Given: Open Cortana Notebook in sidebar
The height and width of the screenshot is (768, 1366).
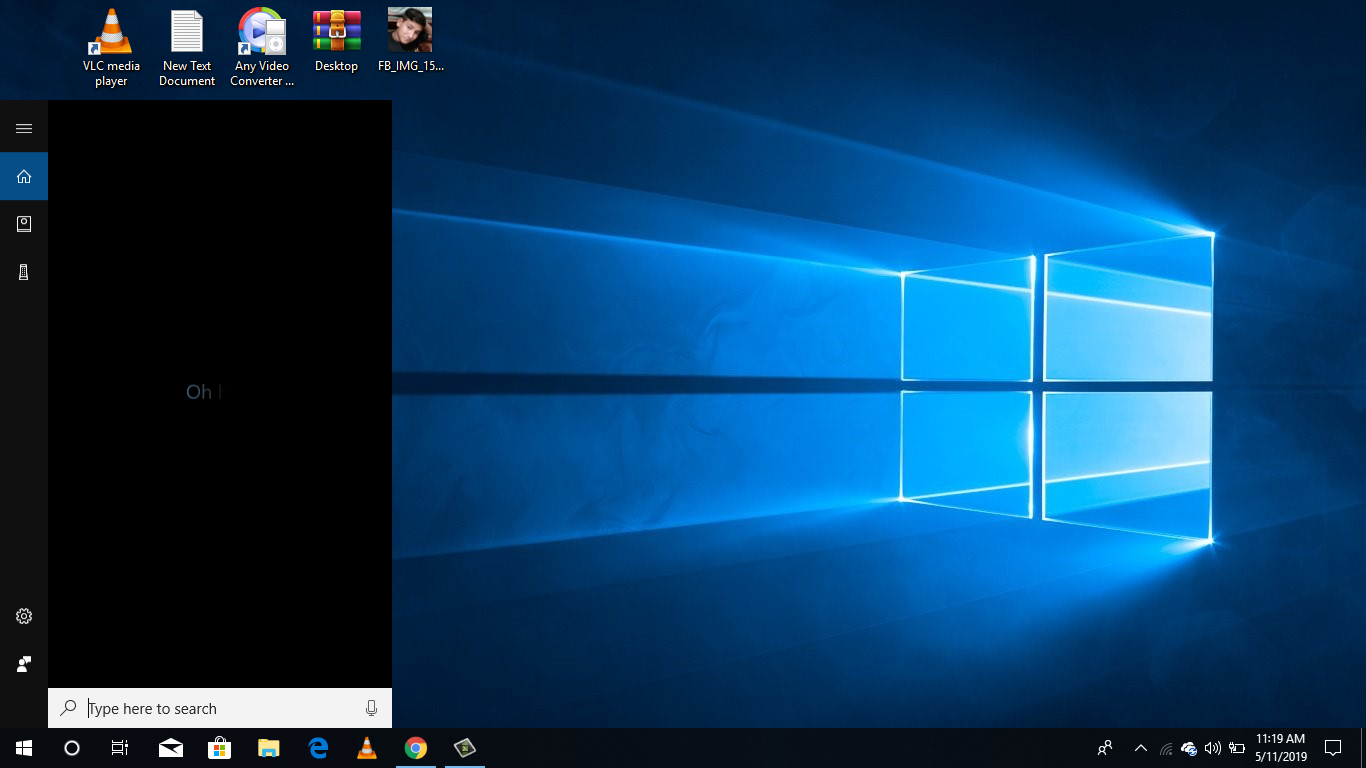Looking at the screenshot, I should [x=24, y=224].
